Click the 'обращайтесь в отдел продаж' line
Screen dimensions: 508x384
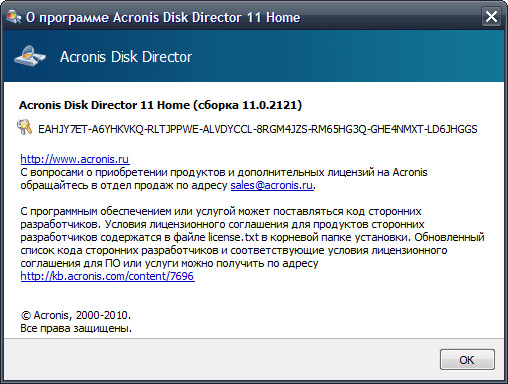[x=123, y=185]
